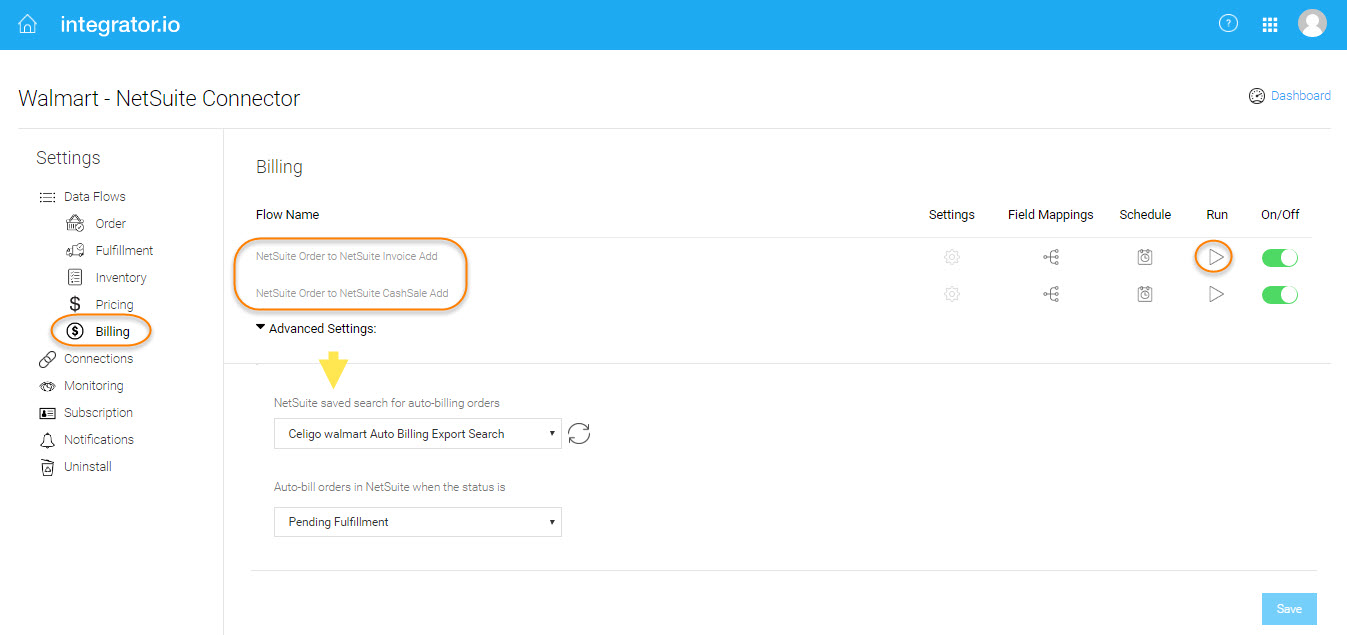Click Walmart - NetSuite Connector title
Screen dimensions: 1347x635
(x=159, y=98)
